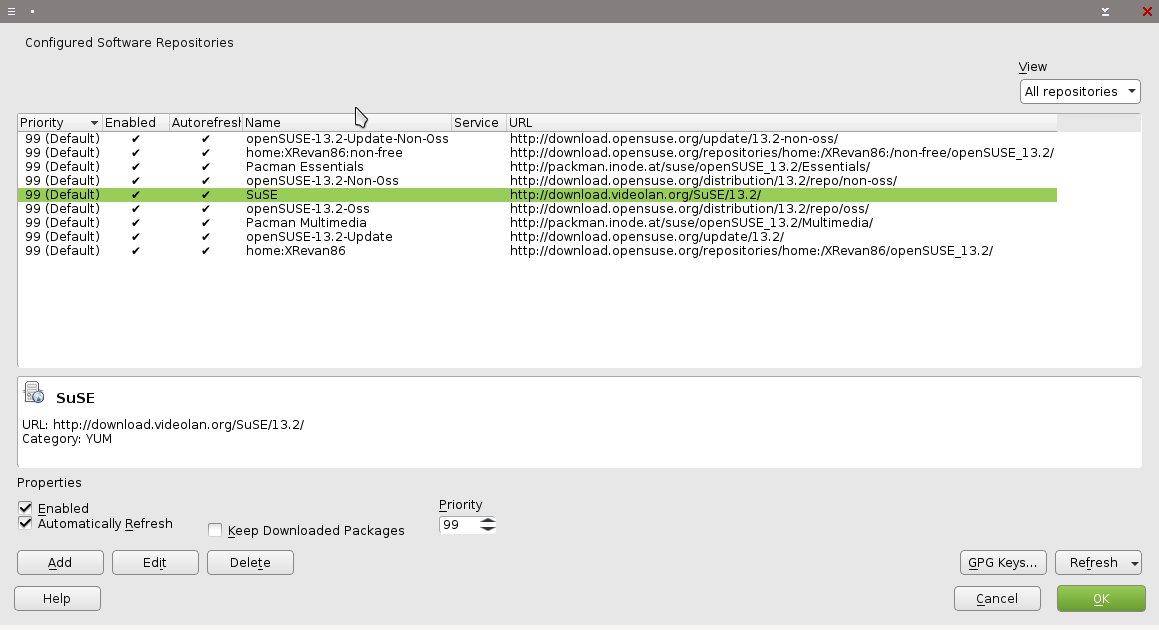Viewport: 1159px width, 630px height.
Task: Open the View All repositories dropdown
Action: point(1080,92)
